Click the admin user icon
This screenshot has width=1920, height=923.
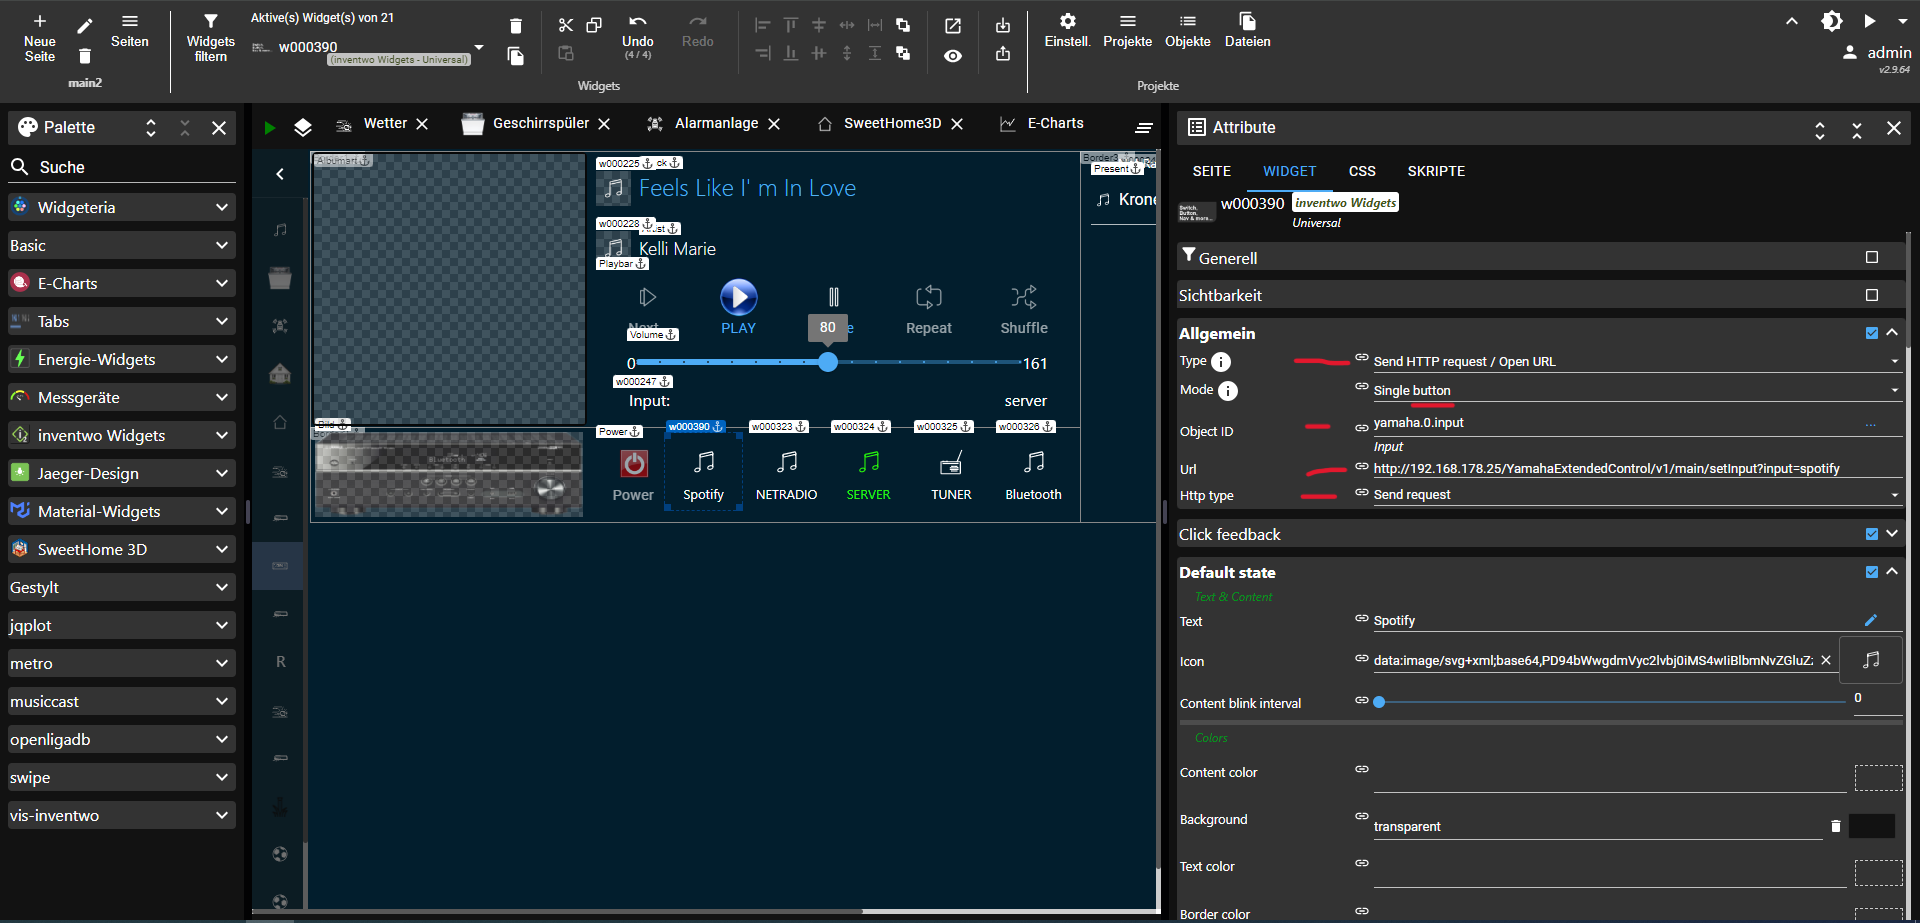[1850, 52]
